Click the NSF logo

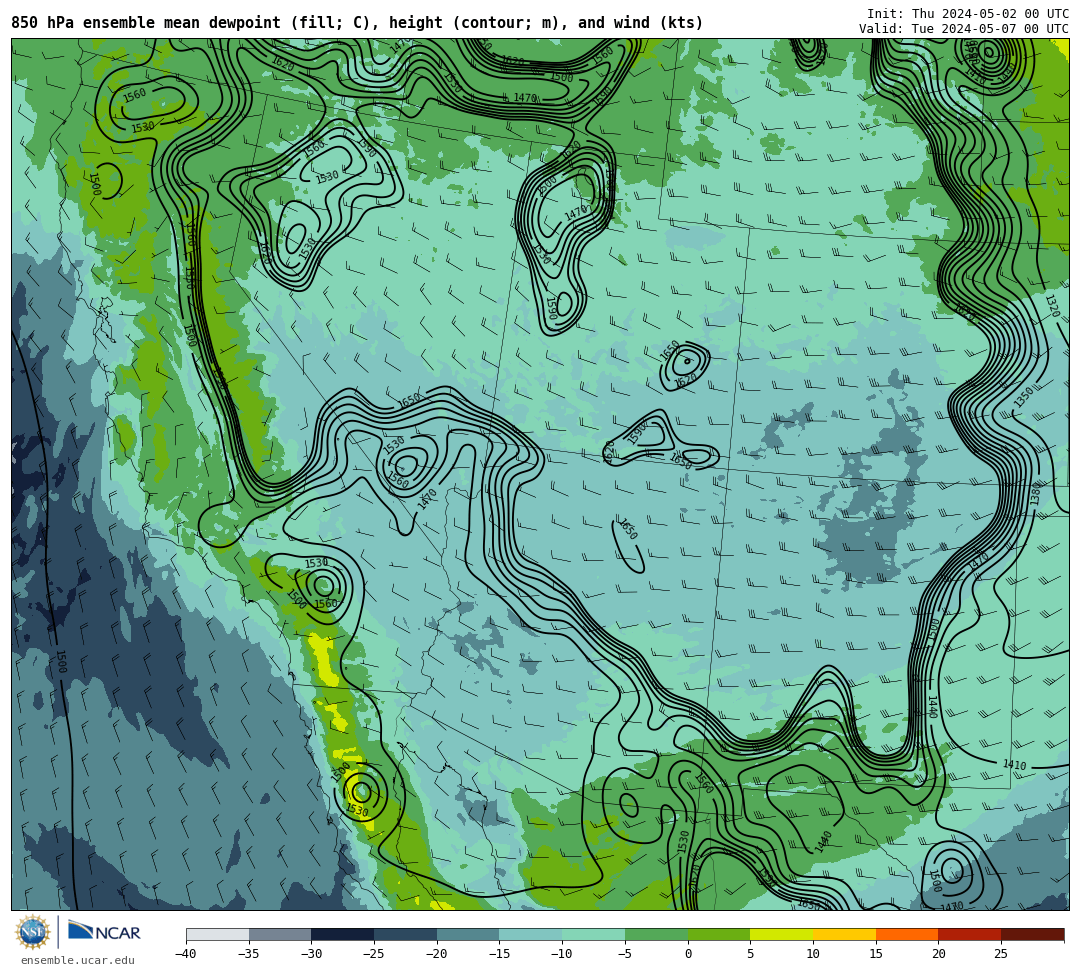click(32, 932)
